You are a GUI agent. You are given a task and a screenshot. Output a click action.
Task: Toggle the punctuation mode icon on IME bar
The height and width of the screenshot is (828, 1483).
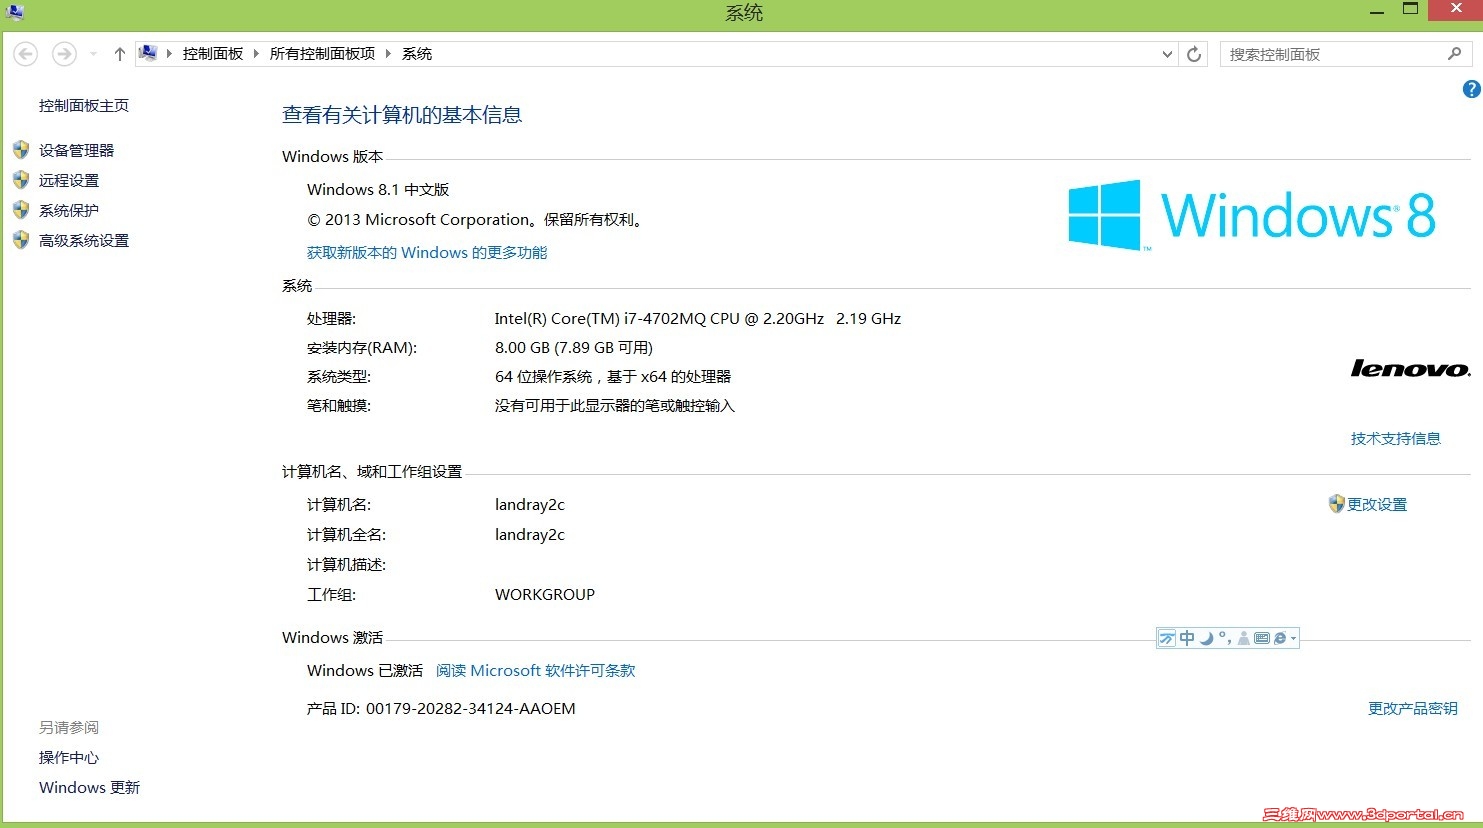tap(1225, 638)
